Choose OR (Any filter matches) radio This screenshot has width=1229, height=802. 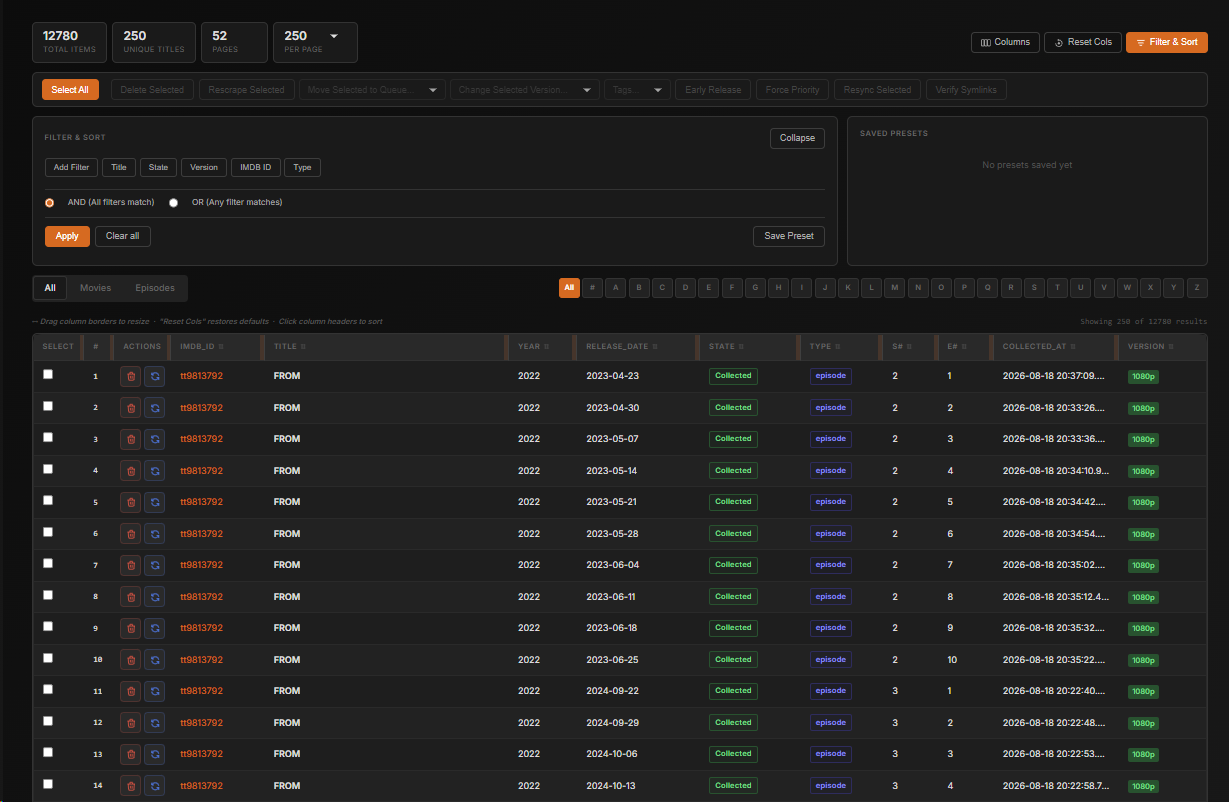coord(173,202)
